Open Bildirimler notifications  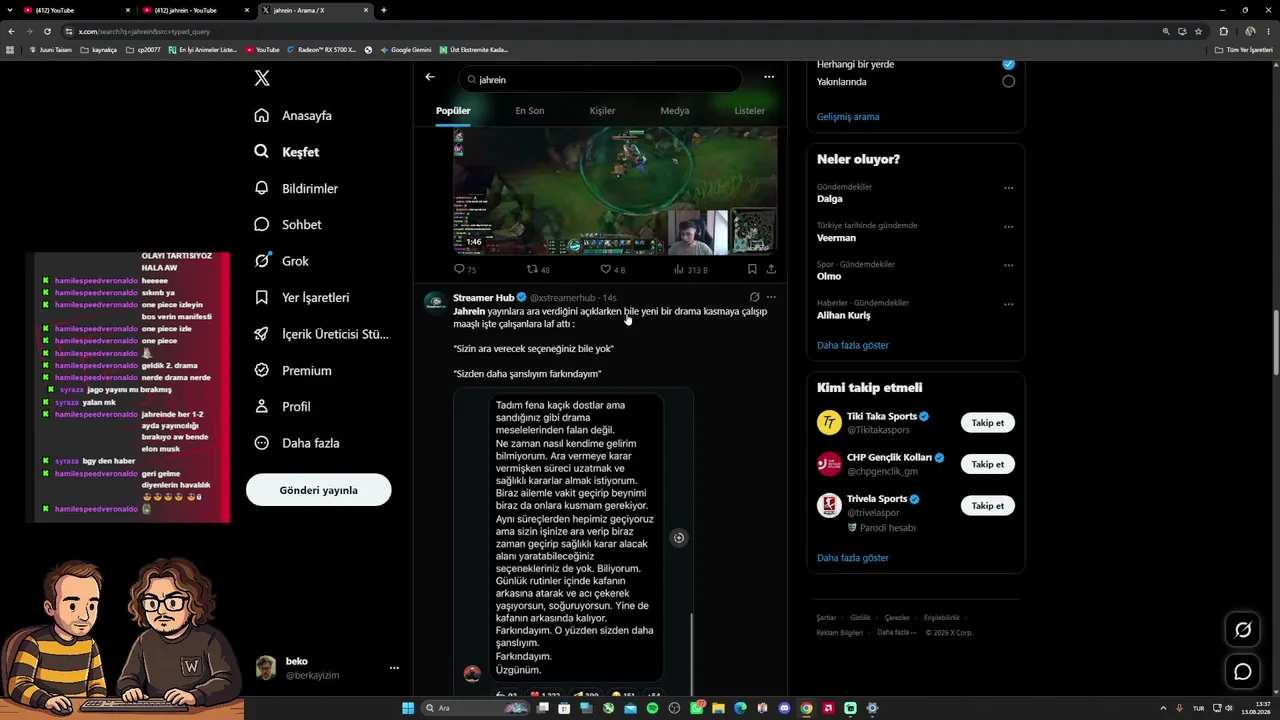click(296, 188)
